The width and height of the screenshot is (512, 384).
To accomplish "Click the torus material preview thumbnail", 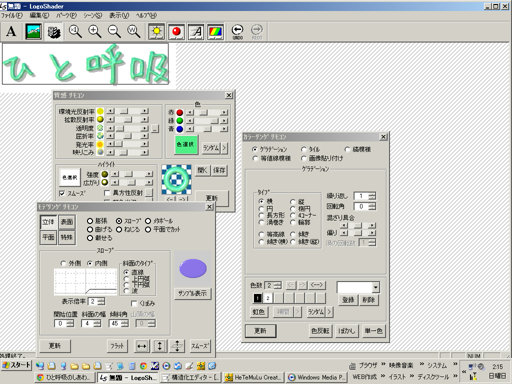I will coord(177,180).
